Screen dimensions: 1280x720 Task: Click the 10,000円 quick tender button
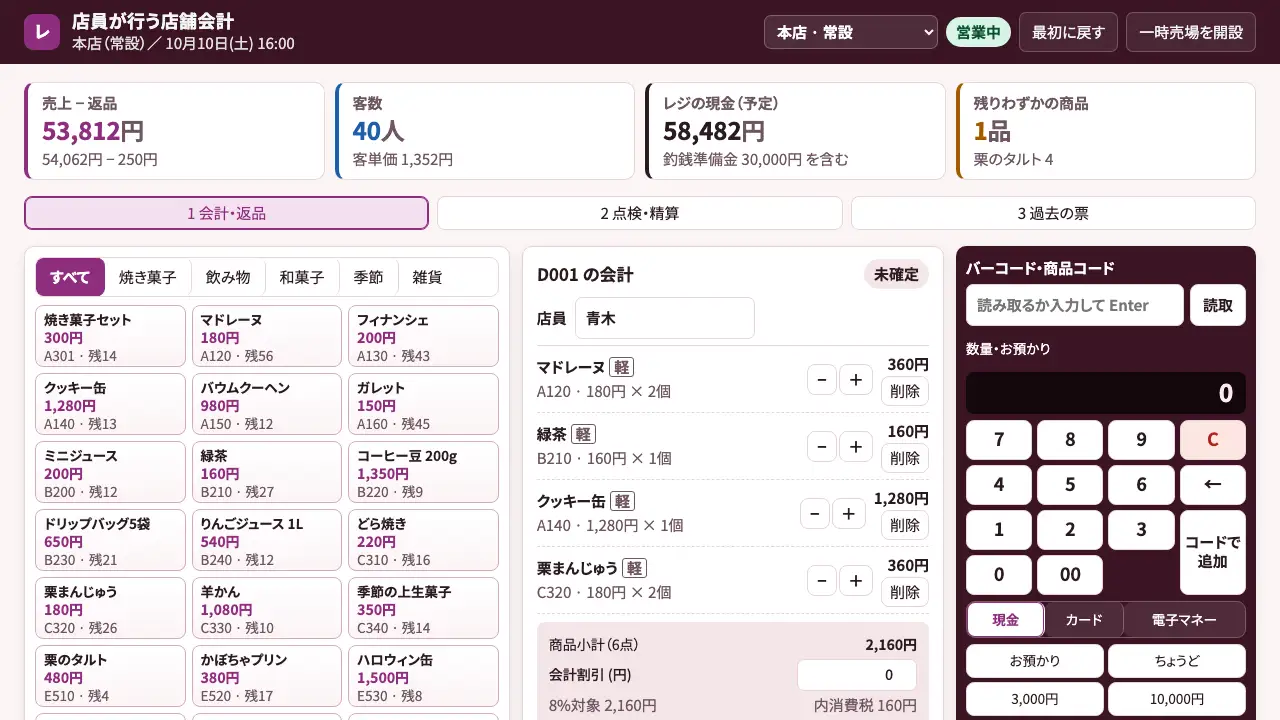pyautogui.click(x=1177, y=699)
